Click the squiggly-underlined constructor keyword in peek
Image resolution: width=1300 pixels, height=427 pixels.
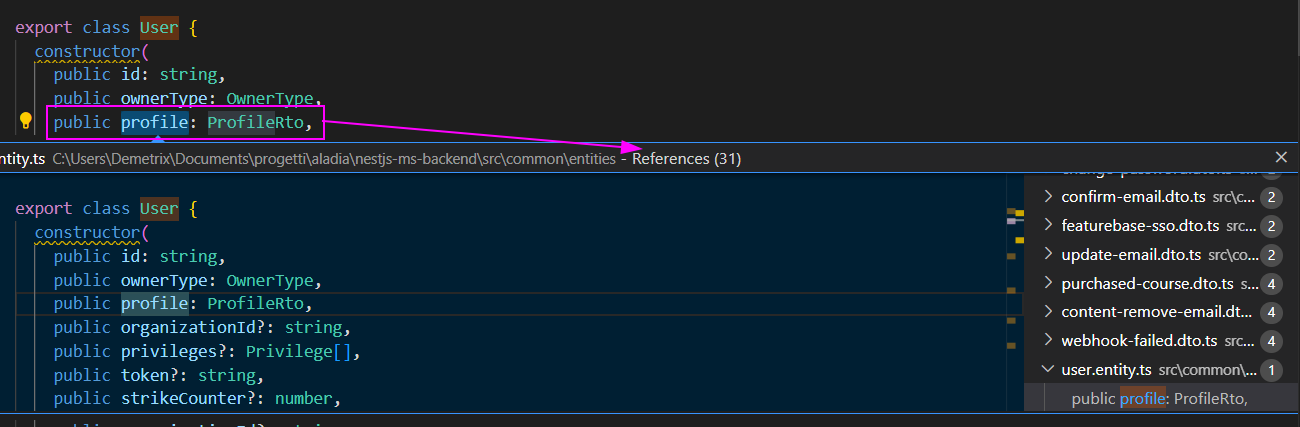click(87, 232)
